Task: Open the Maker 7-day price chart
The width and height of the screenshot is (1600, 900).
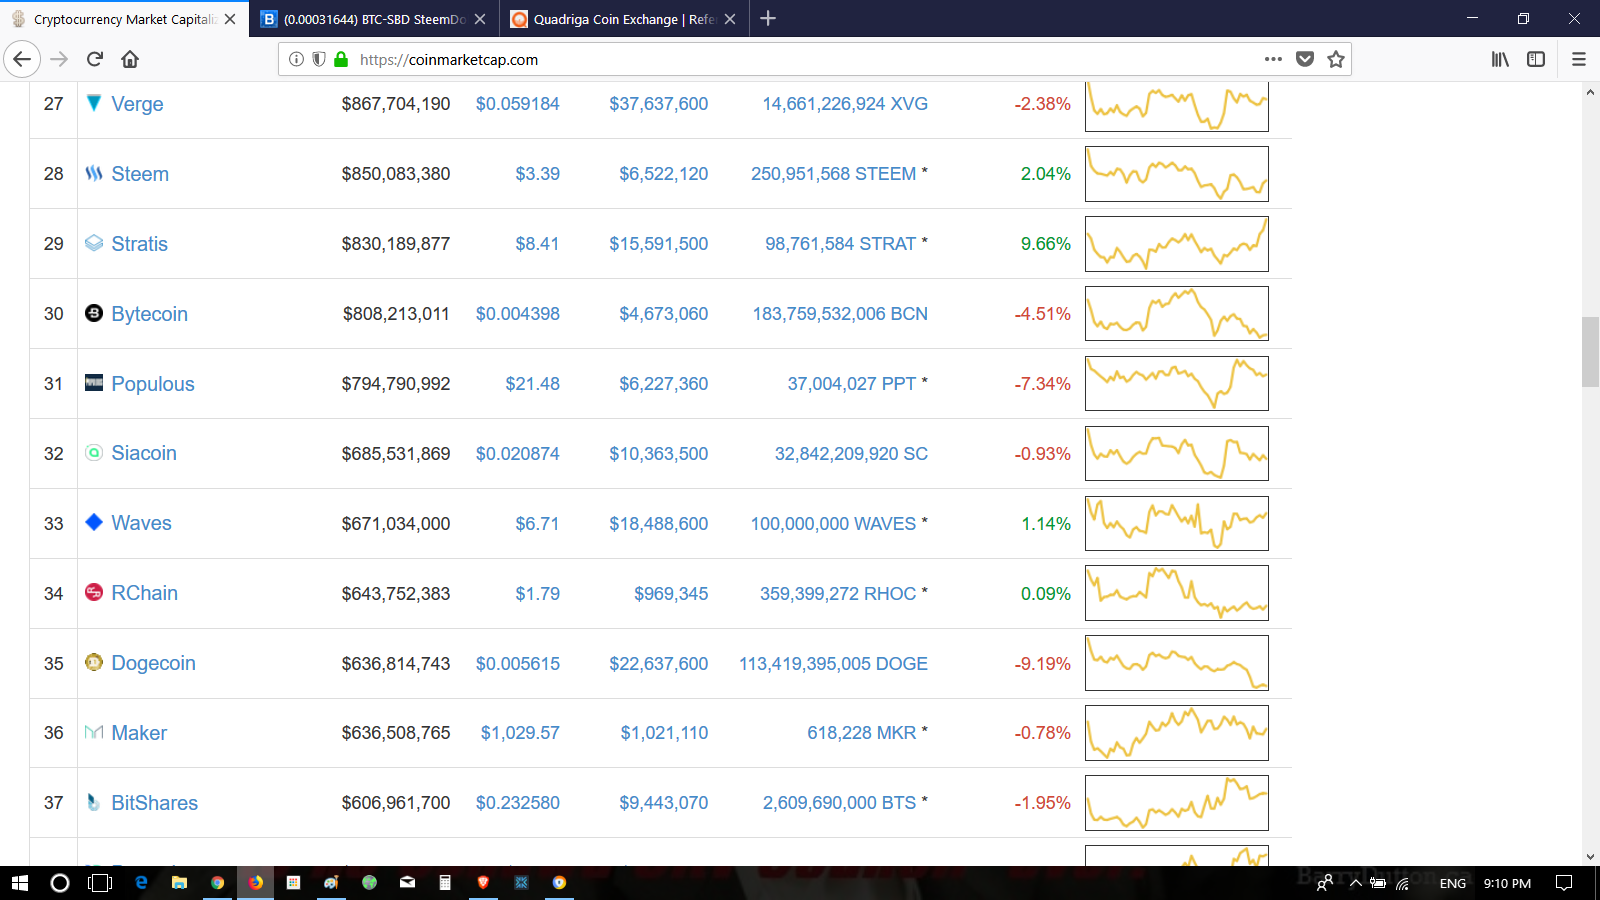Action: [x=1177, y=733]
